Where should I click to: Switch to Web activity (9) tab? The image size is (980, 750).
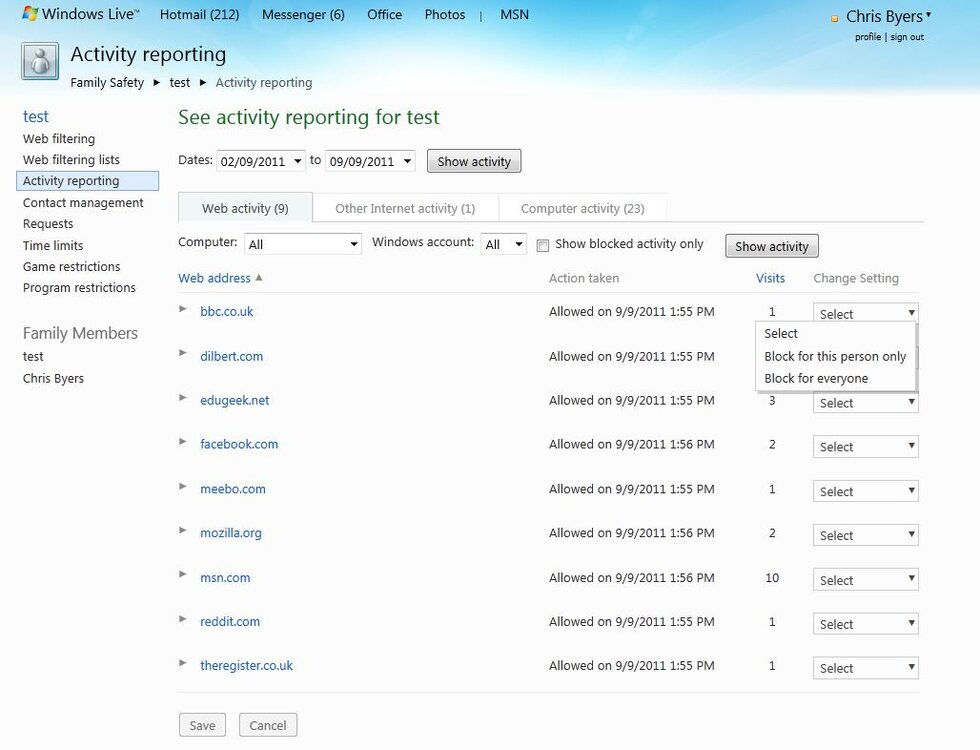pos(245,208)
